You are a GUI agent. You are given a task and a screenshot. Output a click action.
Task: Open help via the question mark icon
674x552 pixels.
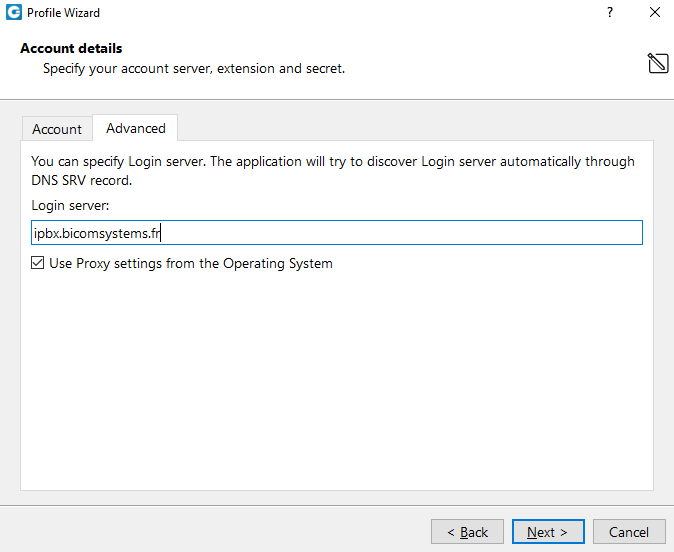(610, 12)
